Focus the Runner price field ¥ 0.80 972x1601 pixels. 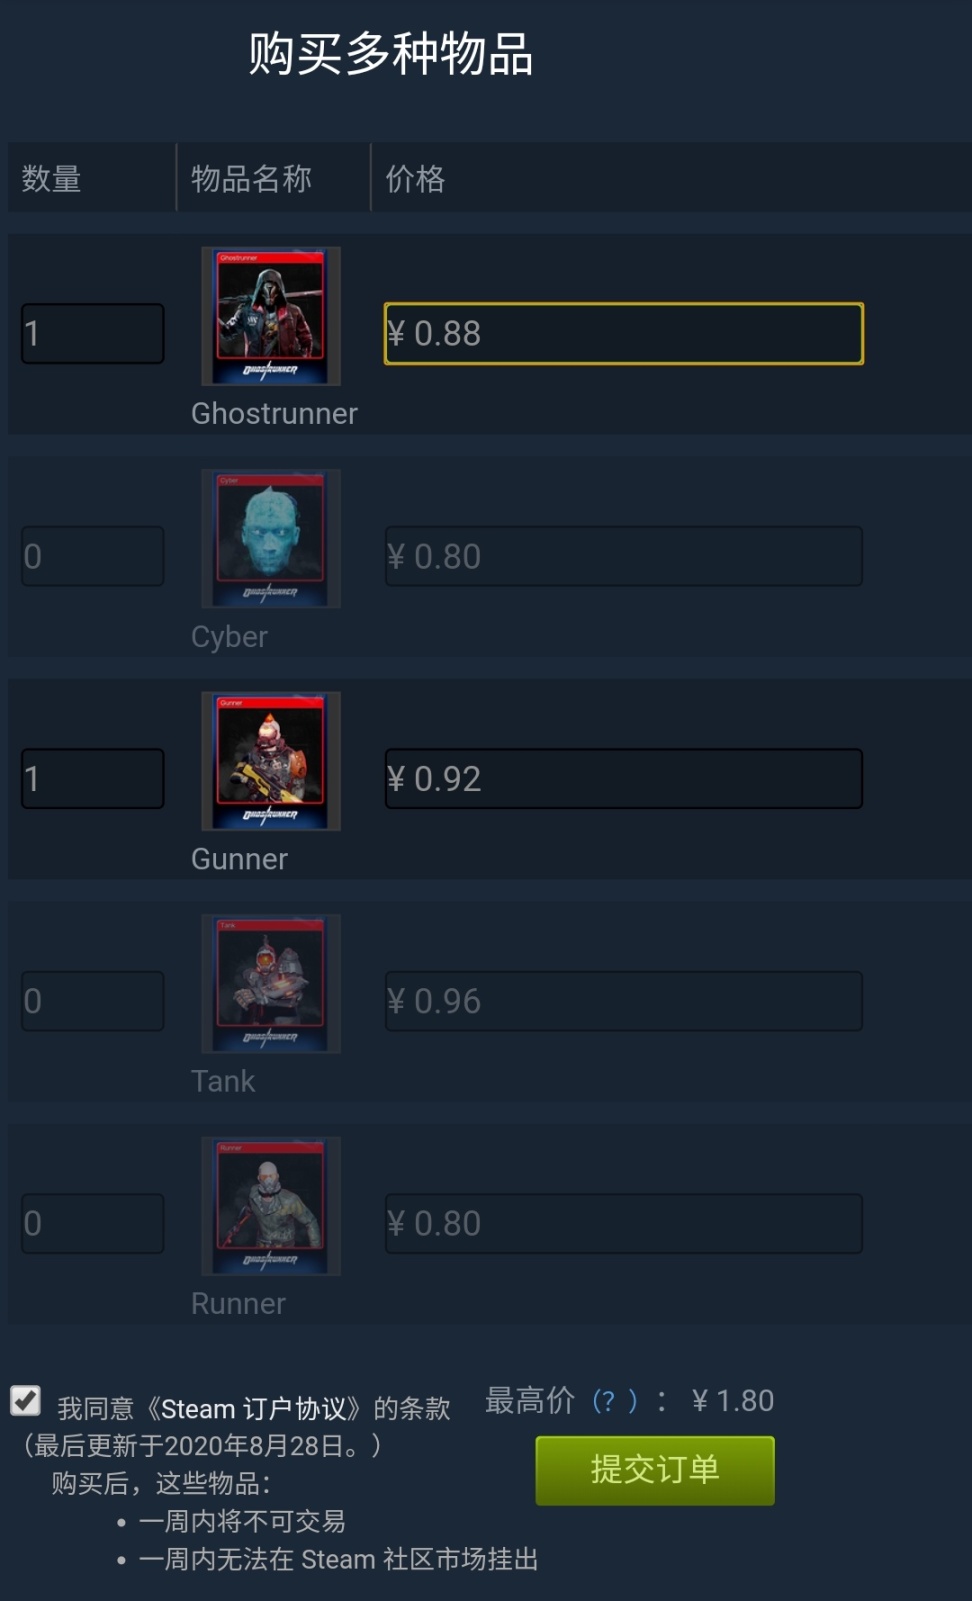[x=624, y=1224]
